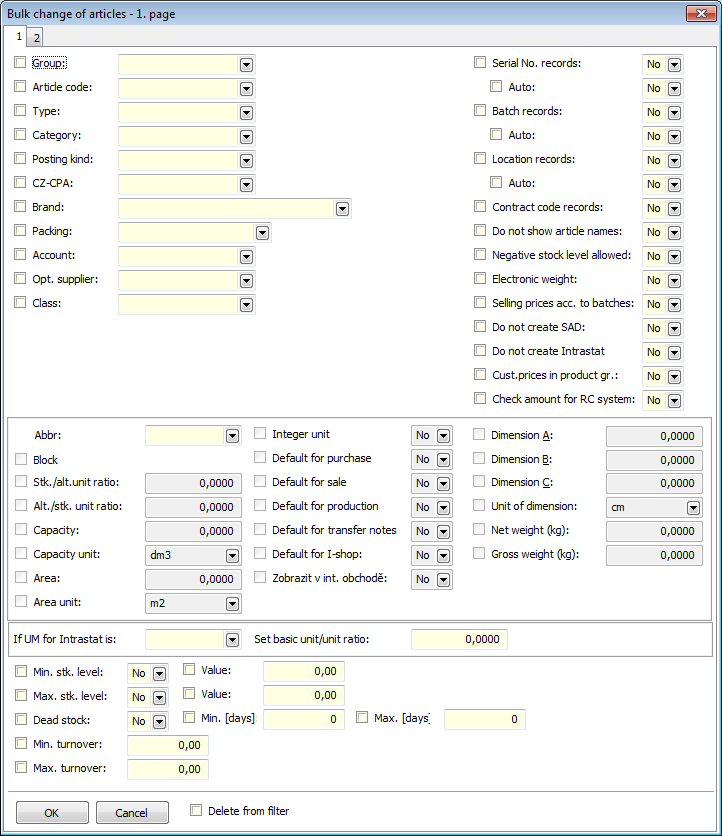Viewport: 722px width, 836px height.
Task: Open the Brand dropdown list
Action: coord(342,208)
